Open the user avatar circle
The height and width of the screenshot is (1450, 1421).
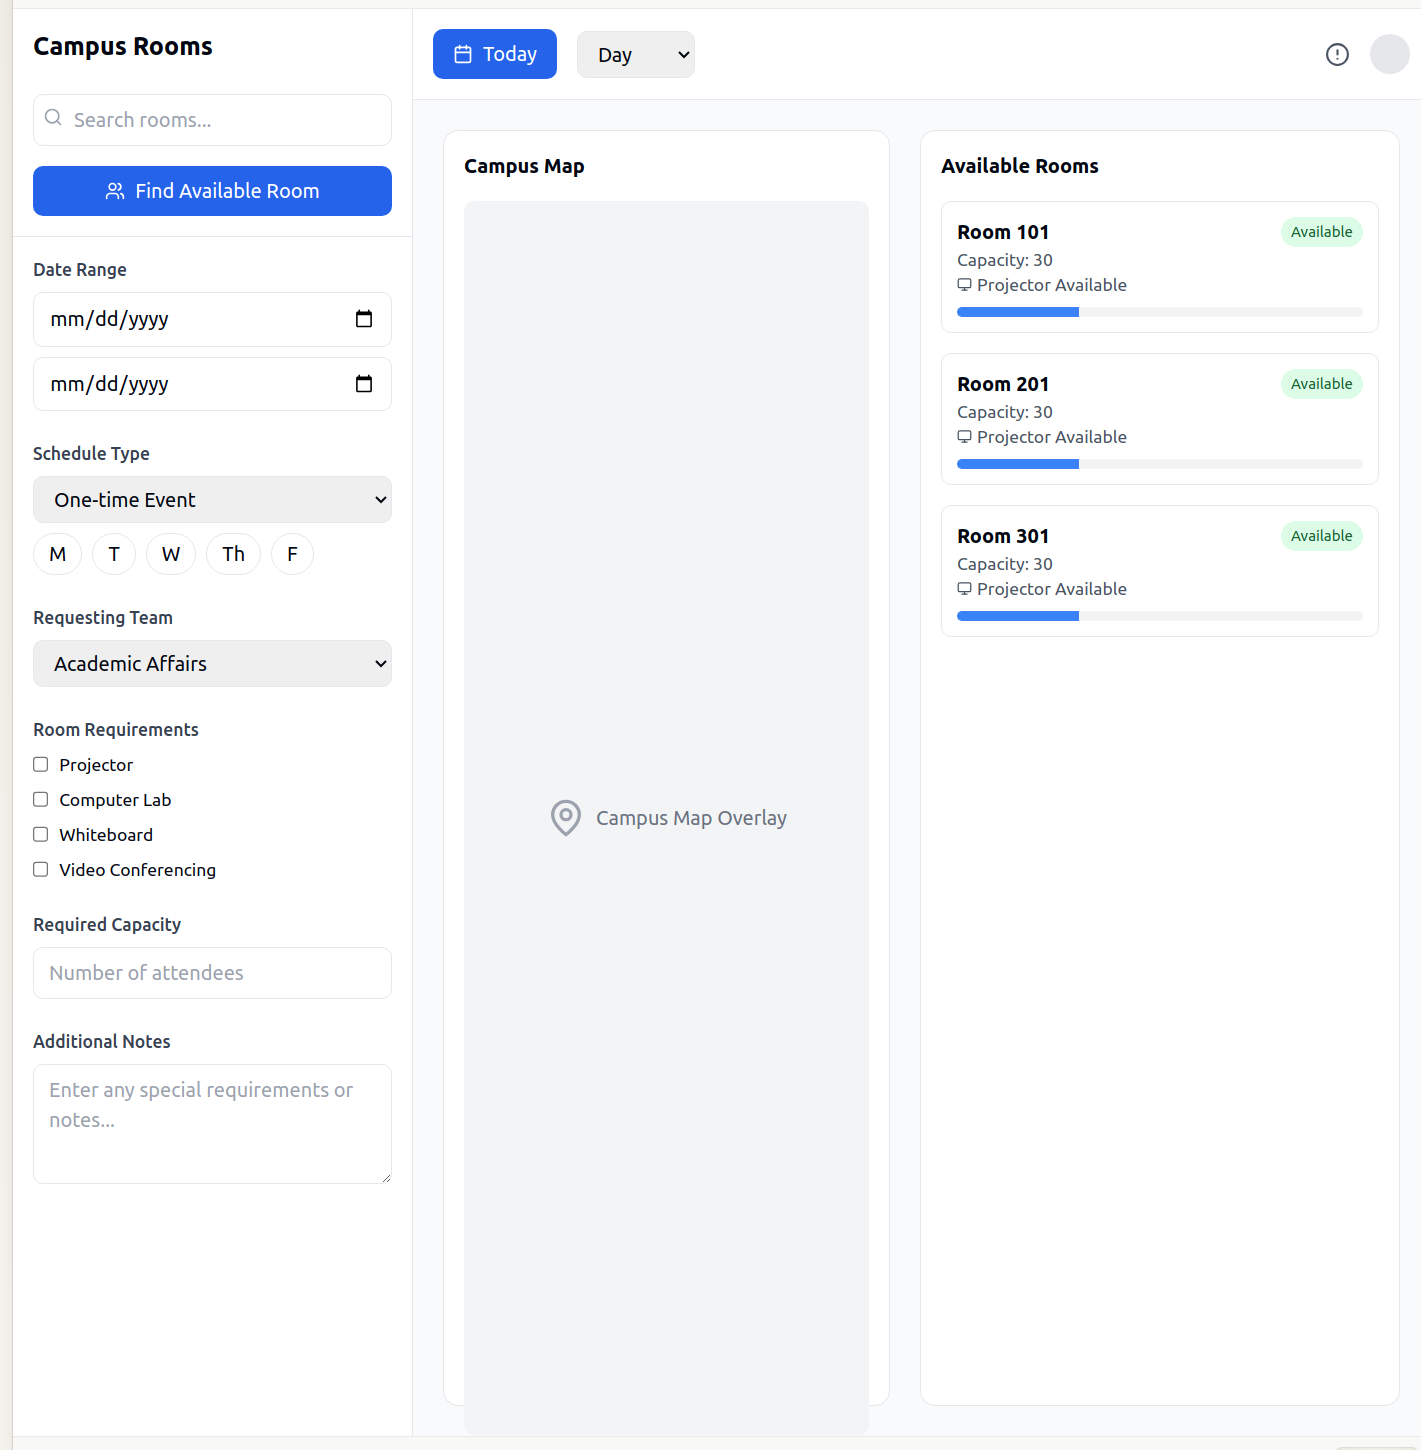click(x=1389, y=55)
